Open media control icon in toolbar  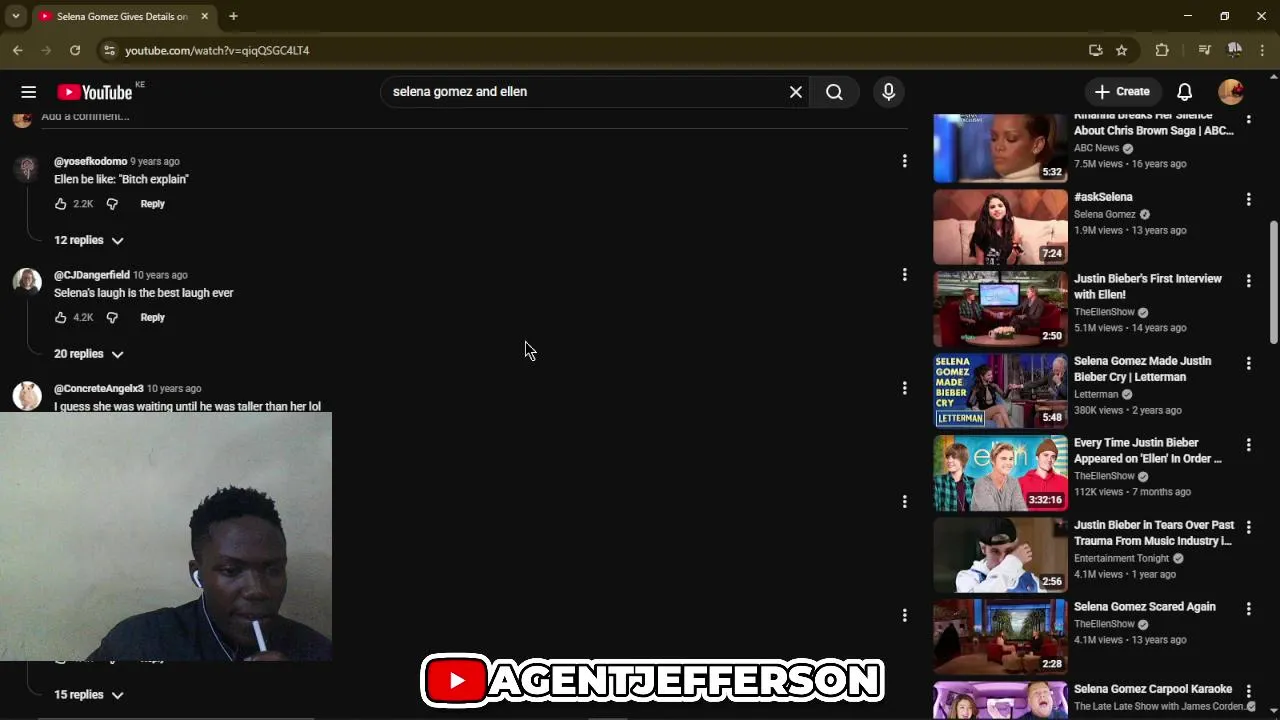(x=1205, y=50)
